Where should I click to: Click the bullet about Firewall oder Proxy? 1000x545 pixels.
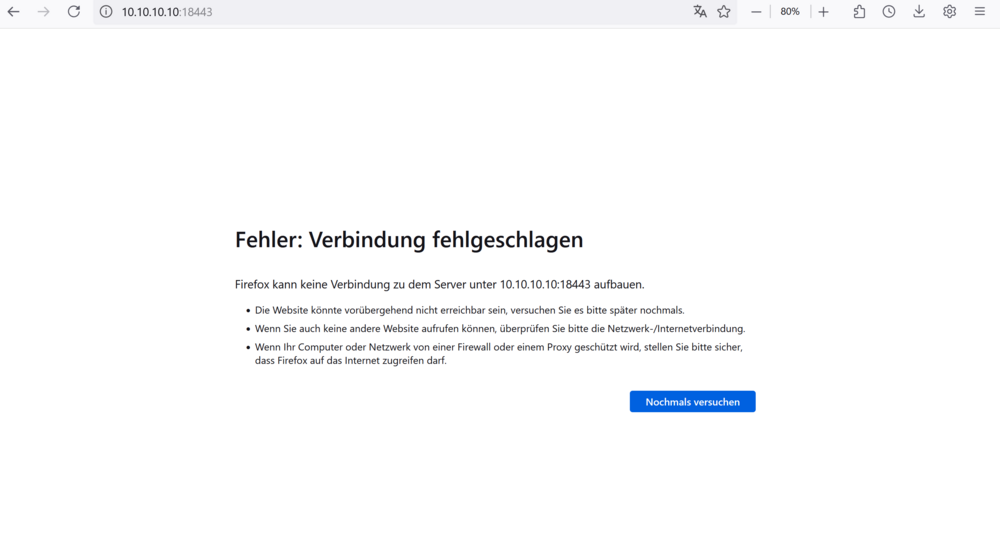[499, 354]
